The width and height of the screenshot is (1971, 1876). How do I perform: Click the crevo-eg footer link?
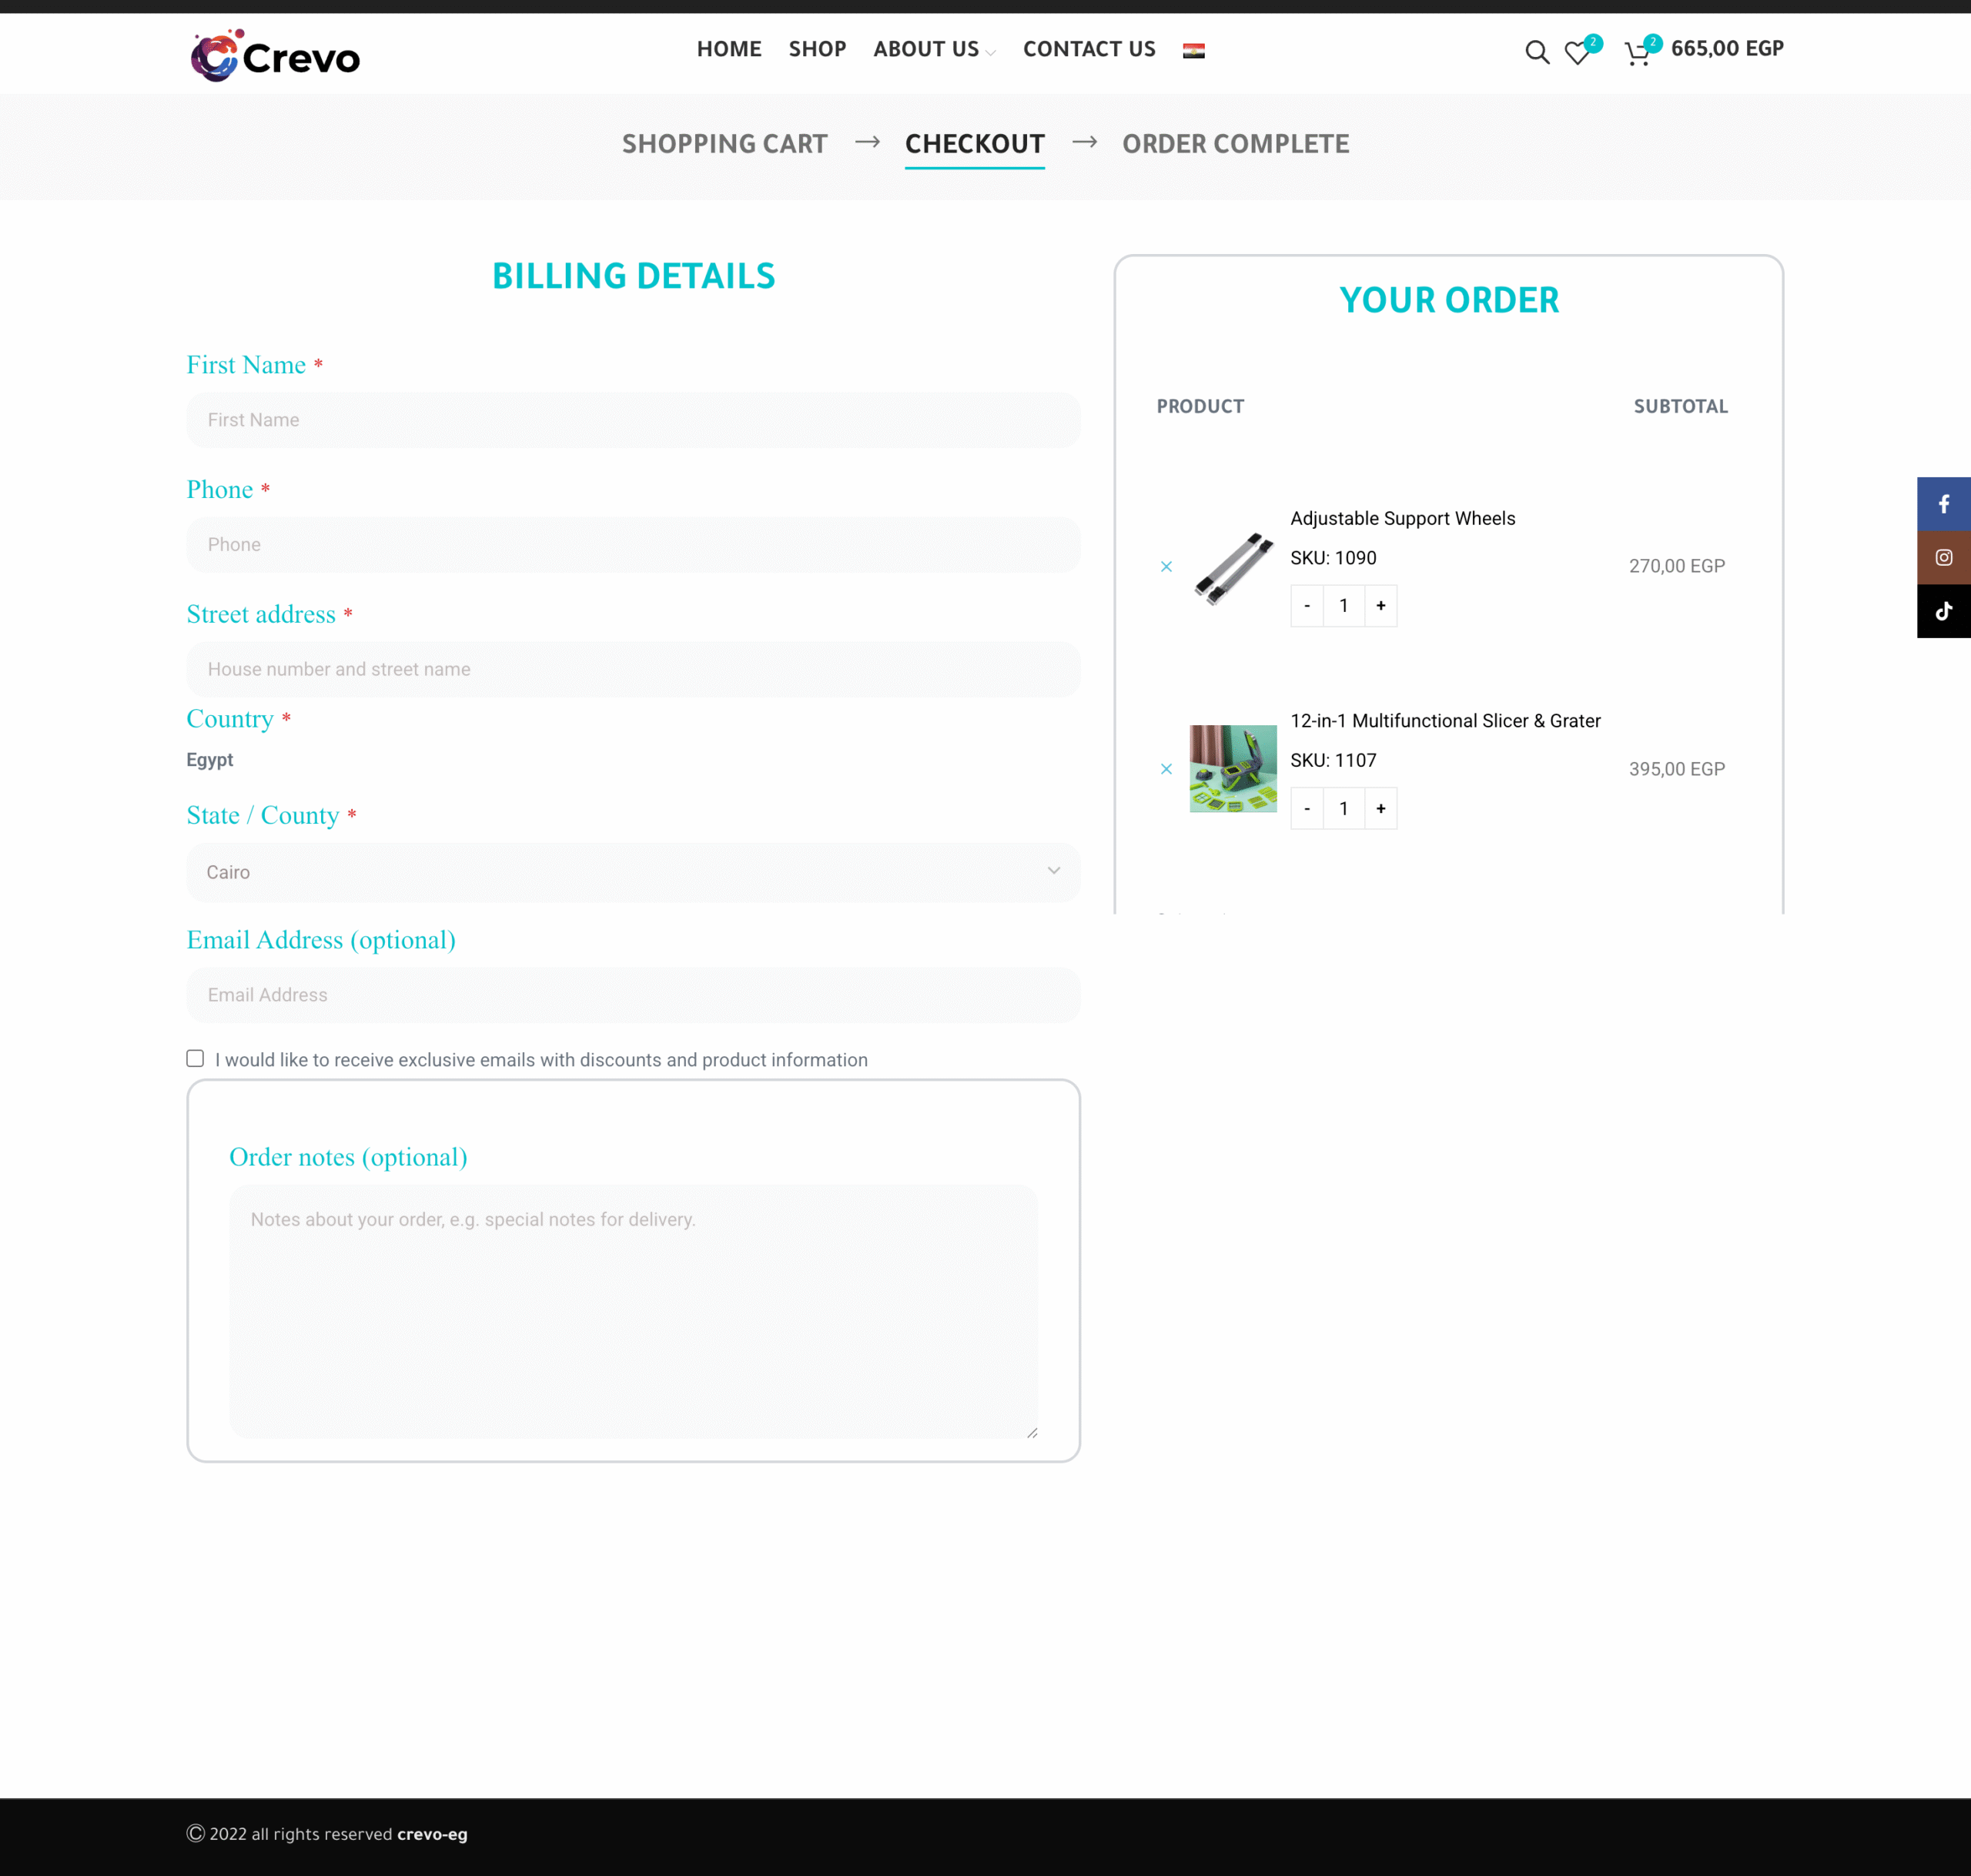coord(432,1834)
